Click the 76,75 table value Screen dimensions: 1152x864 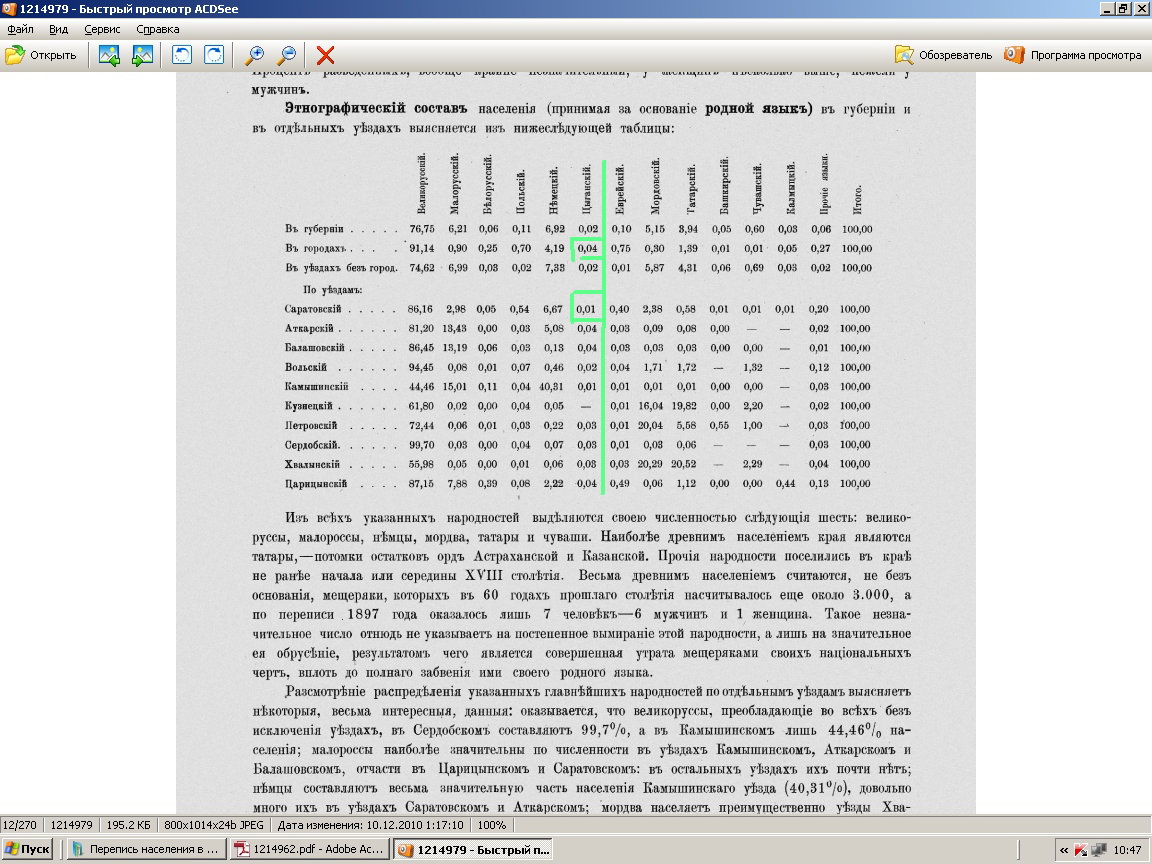(x=422, y=229)
